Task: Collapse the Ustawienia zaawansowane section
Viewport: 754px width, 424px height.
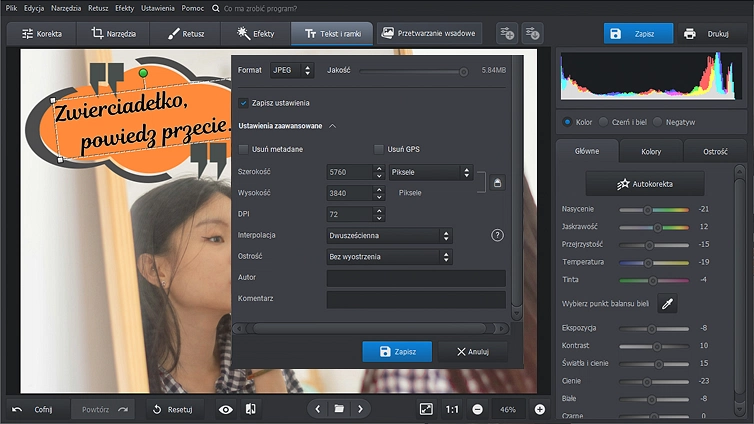Action: [x=332, y=126]
